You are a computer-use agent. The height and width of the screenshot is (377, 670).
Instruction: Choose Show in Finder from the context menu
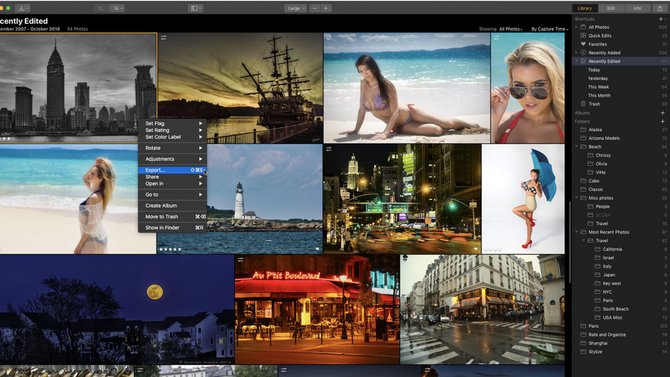(173, 228)
